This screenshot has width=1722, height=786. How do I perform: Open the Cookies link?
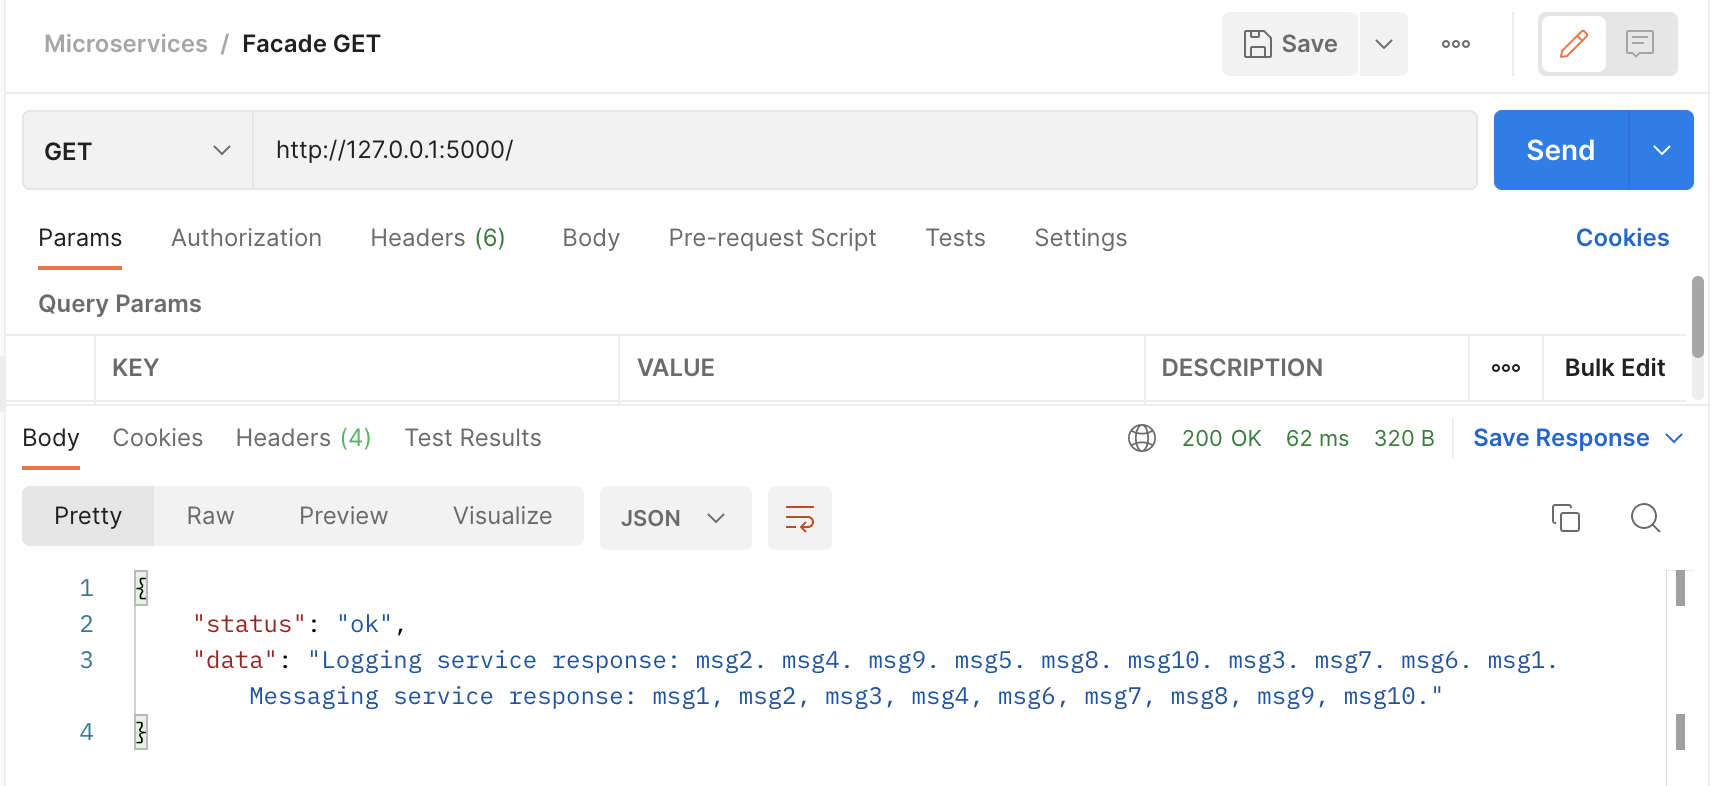coord(1622,238)
